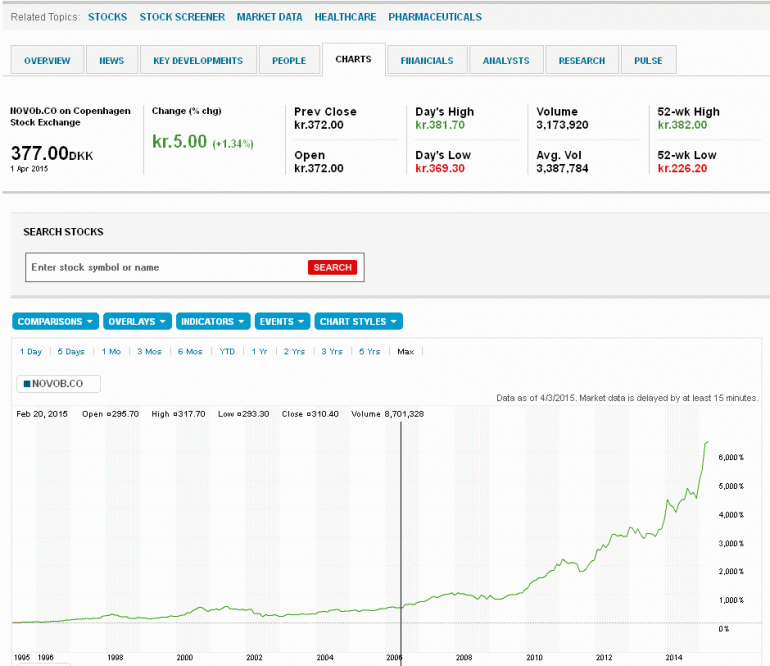Open the Comparisons dropdown
Viewport: 770px width, 666px height.
click(x=56, y=322)
